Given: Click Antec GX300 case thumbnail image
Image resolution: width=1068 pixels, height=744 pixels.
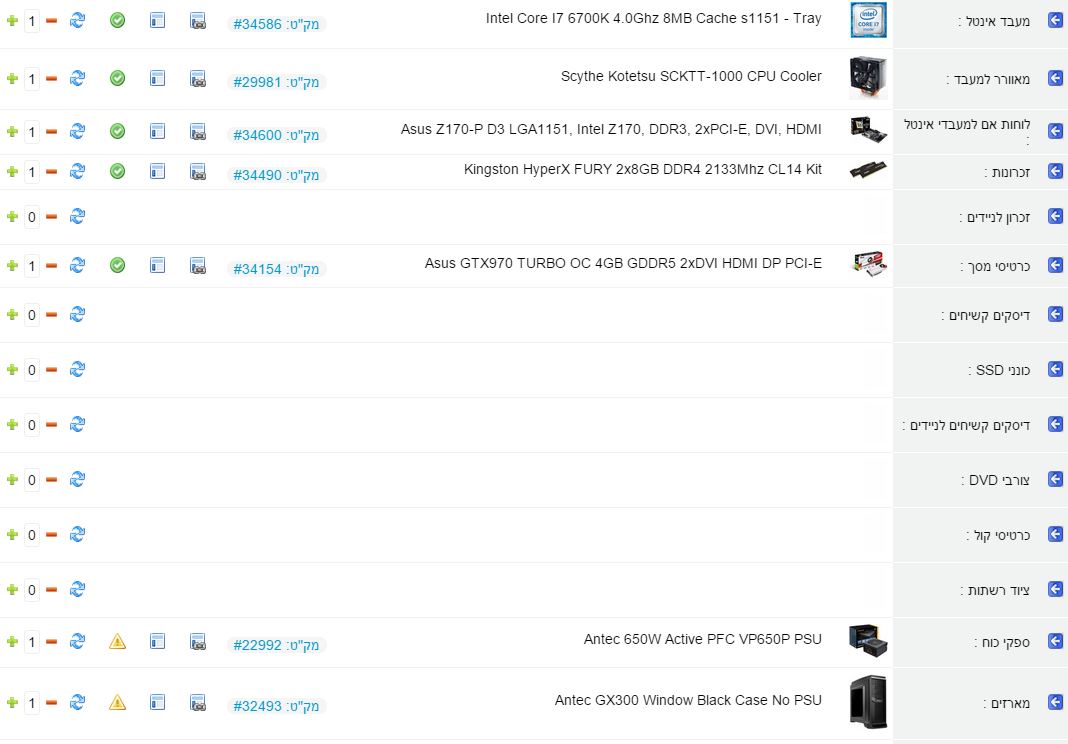Looking at the screenshot, I should tap(867, 702).
